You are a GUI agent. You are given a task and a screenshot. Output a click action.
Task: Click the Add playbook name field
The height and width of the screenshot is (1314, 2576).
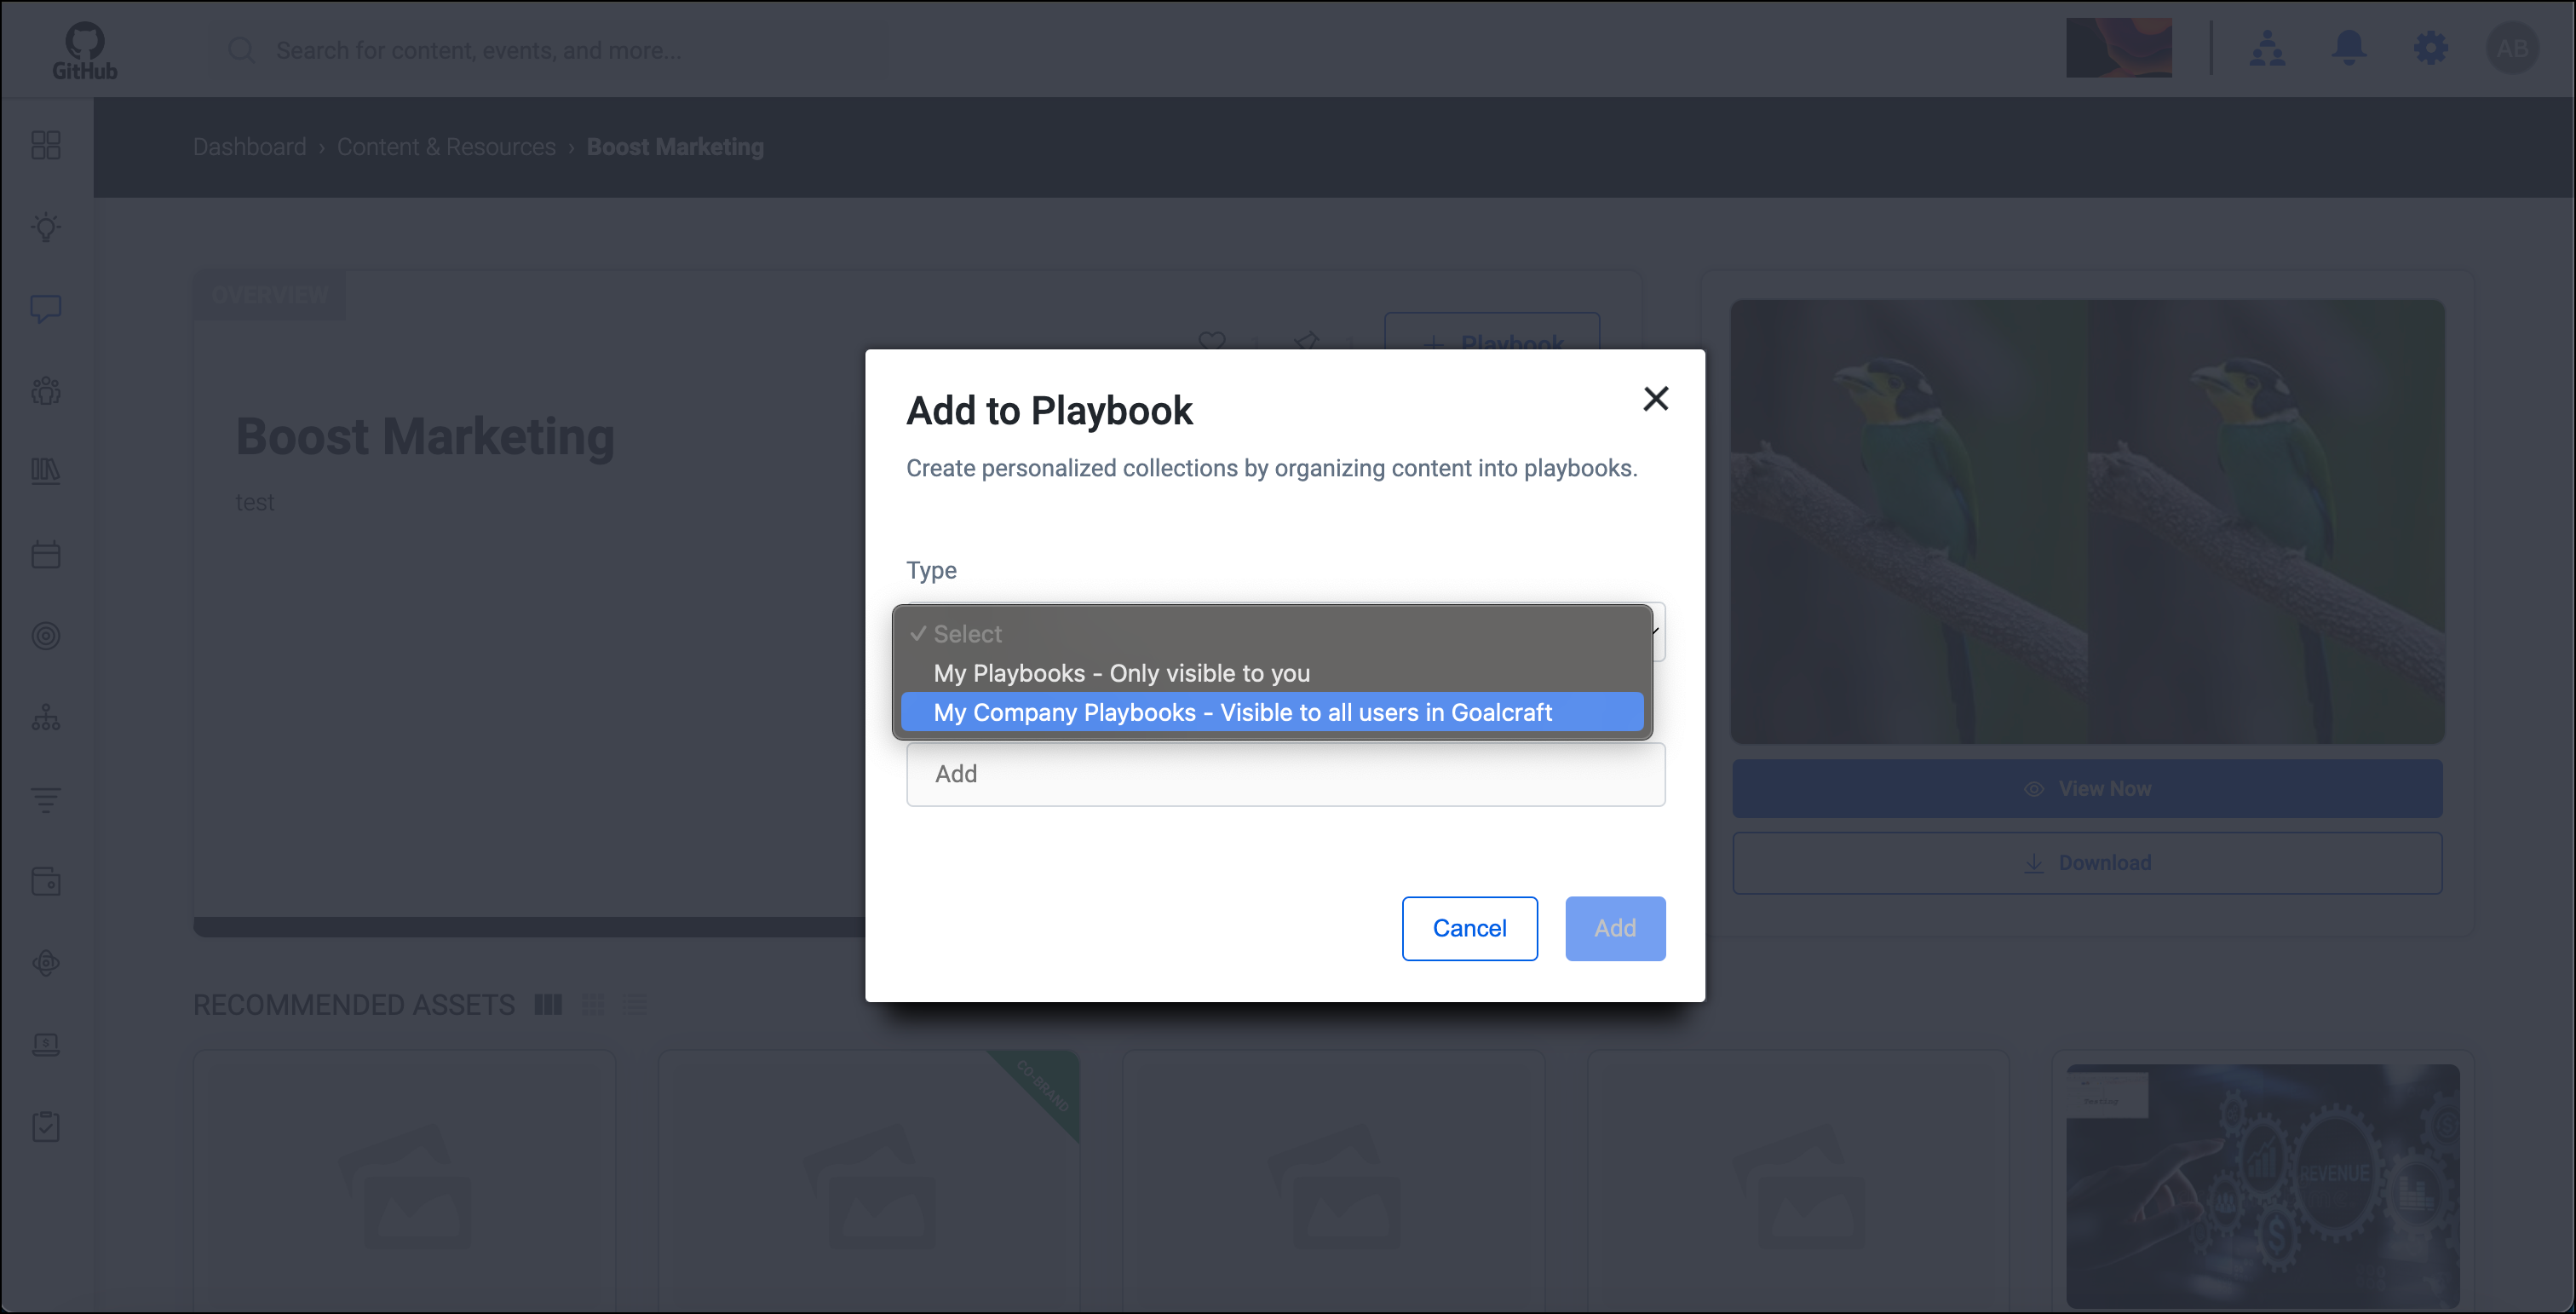tap(1285, 774)
